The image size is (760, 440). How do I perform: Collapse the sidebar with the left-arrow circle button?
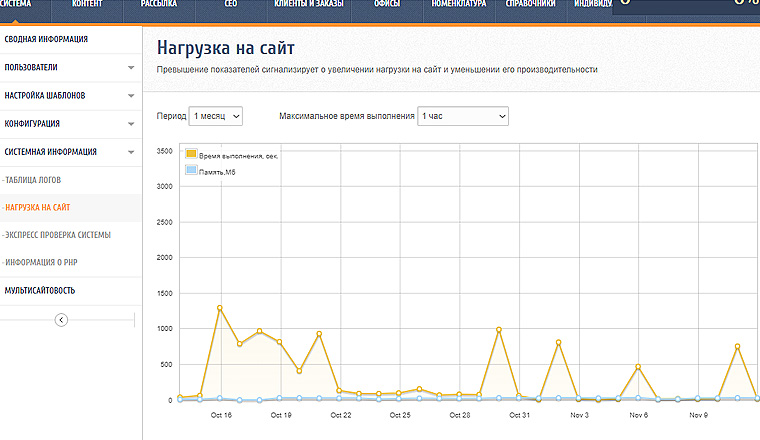click(x=61, y=320)
